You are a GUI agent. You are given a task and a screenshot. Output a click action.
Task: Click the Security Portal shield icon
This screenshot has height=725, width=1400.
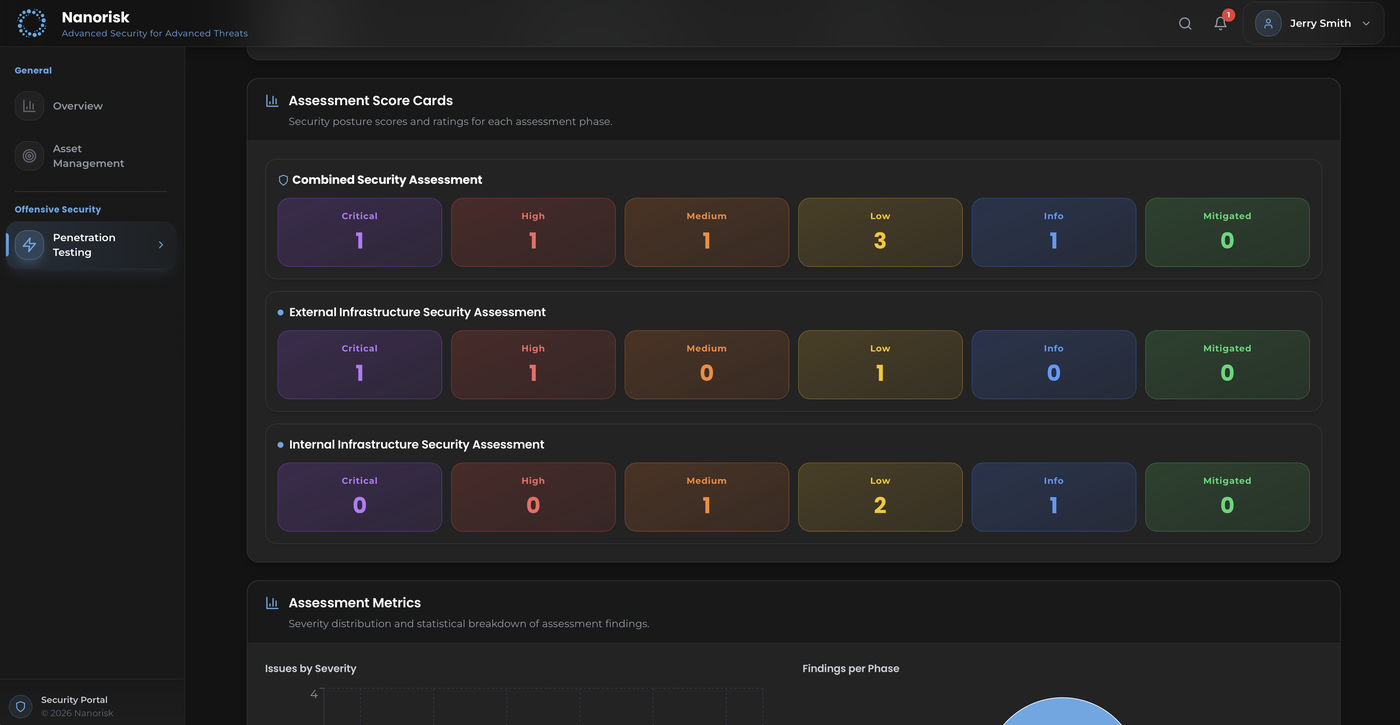(20, 706)
